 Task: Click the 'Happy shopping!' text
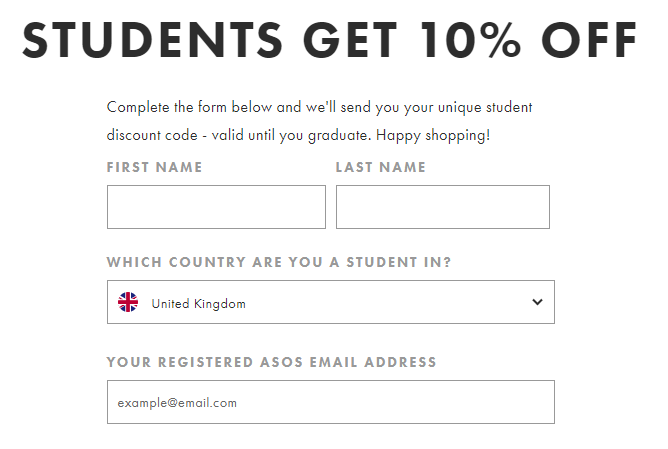click(x=433, y=136)
